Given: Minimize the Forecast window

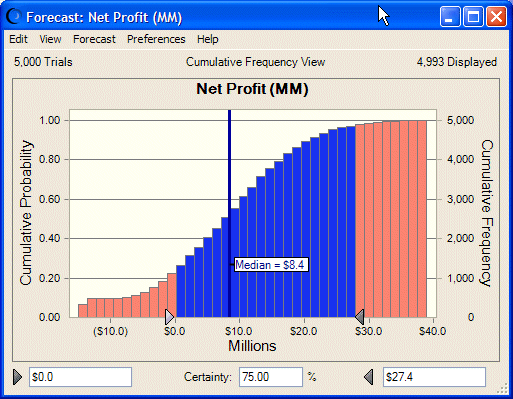Looking at the screenshot, I should (x=450, y=17).
